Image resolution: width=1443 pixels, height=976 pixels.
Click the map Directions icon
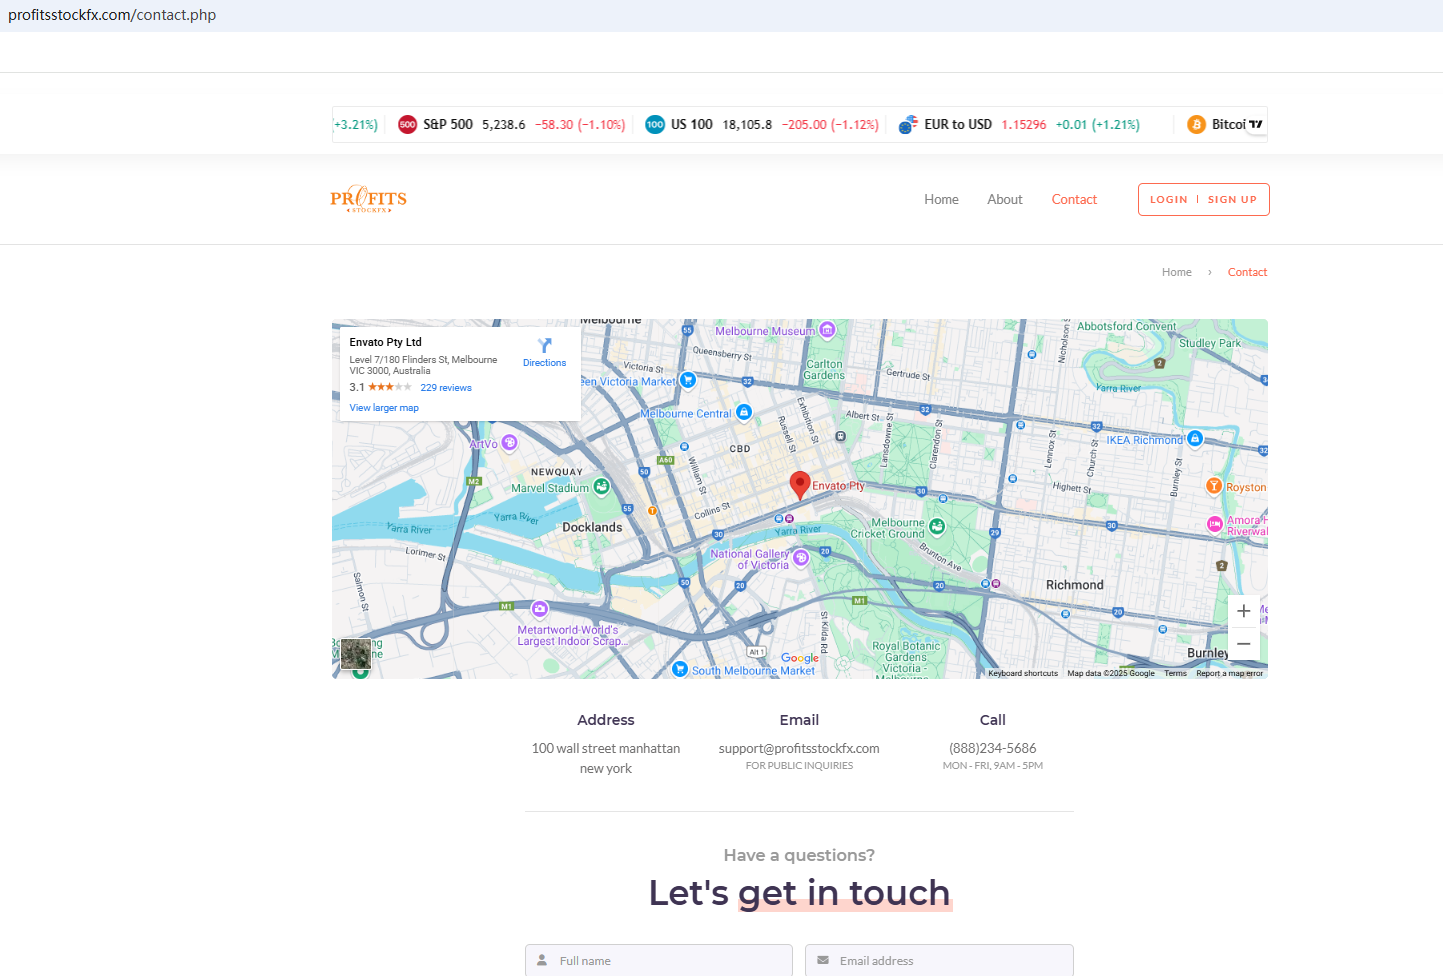click(x=544, y=346)
